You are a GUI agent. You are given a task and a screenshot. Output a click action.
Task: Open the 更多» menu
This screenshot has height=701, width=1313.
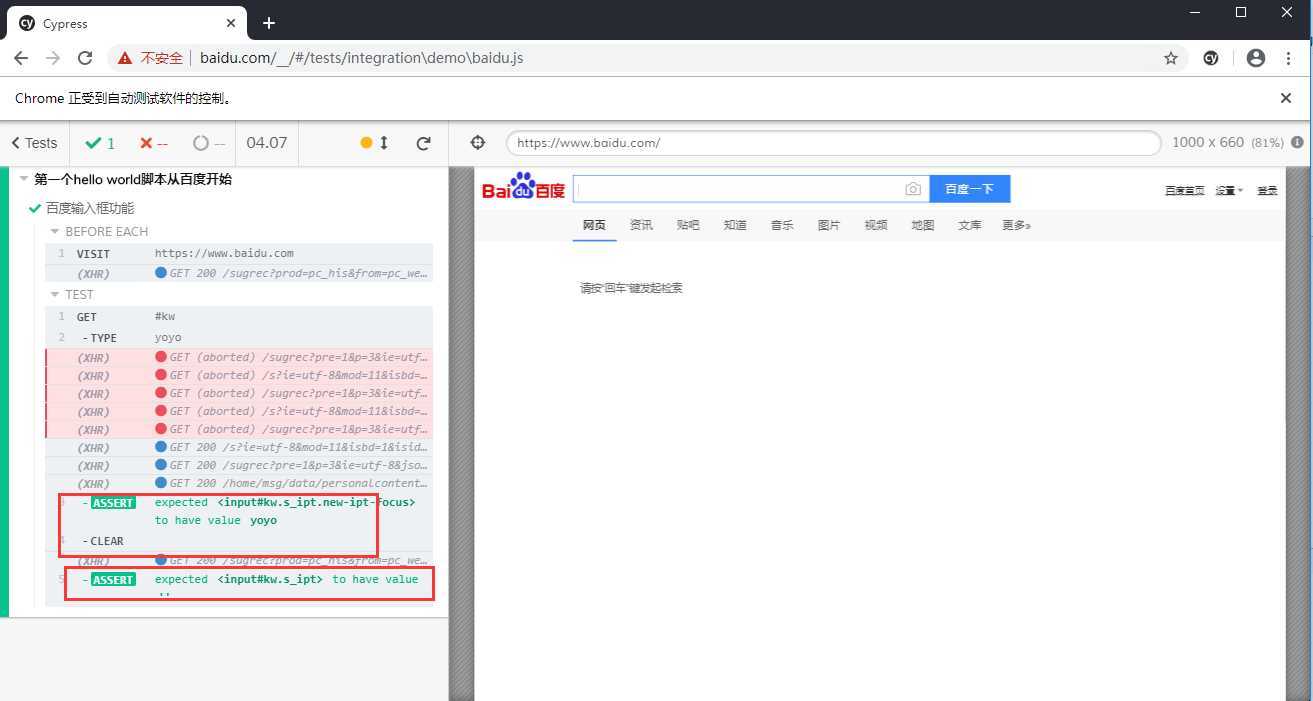1016,225
